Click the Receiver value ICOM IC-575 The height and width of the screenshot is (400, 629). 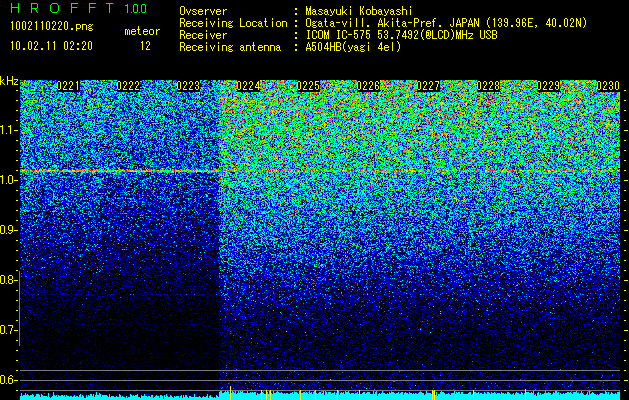tap(401, 35)
